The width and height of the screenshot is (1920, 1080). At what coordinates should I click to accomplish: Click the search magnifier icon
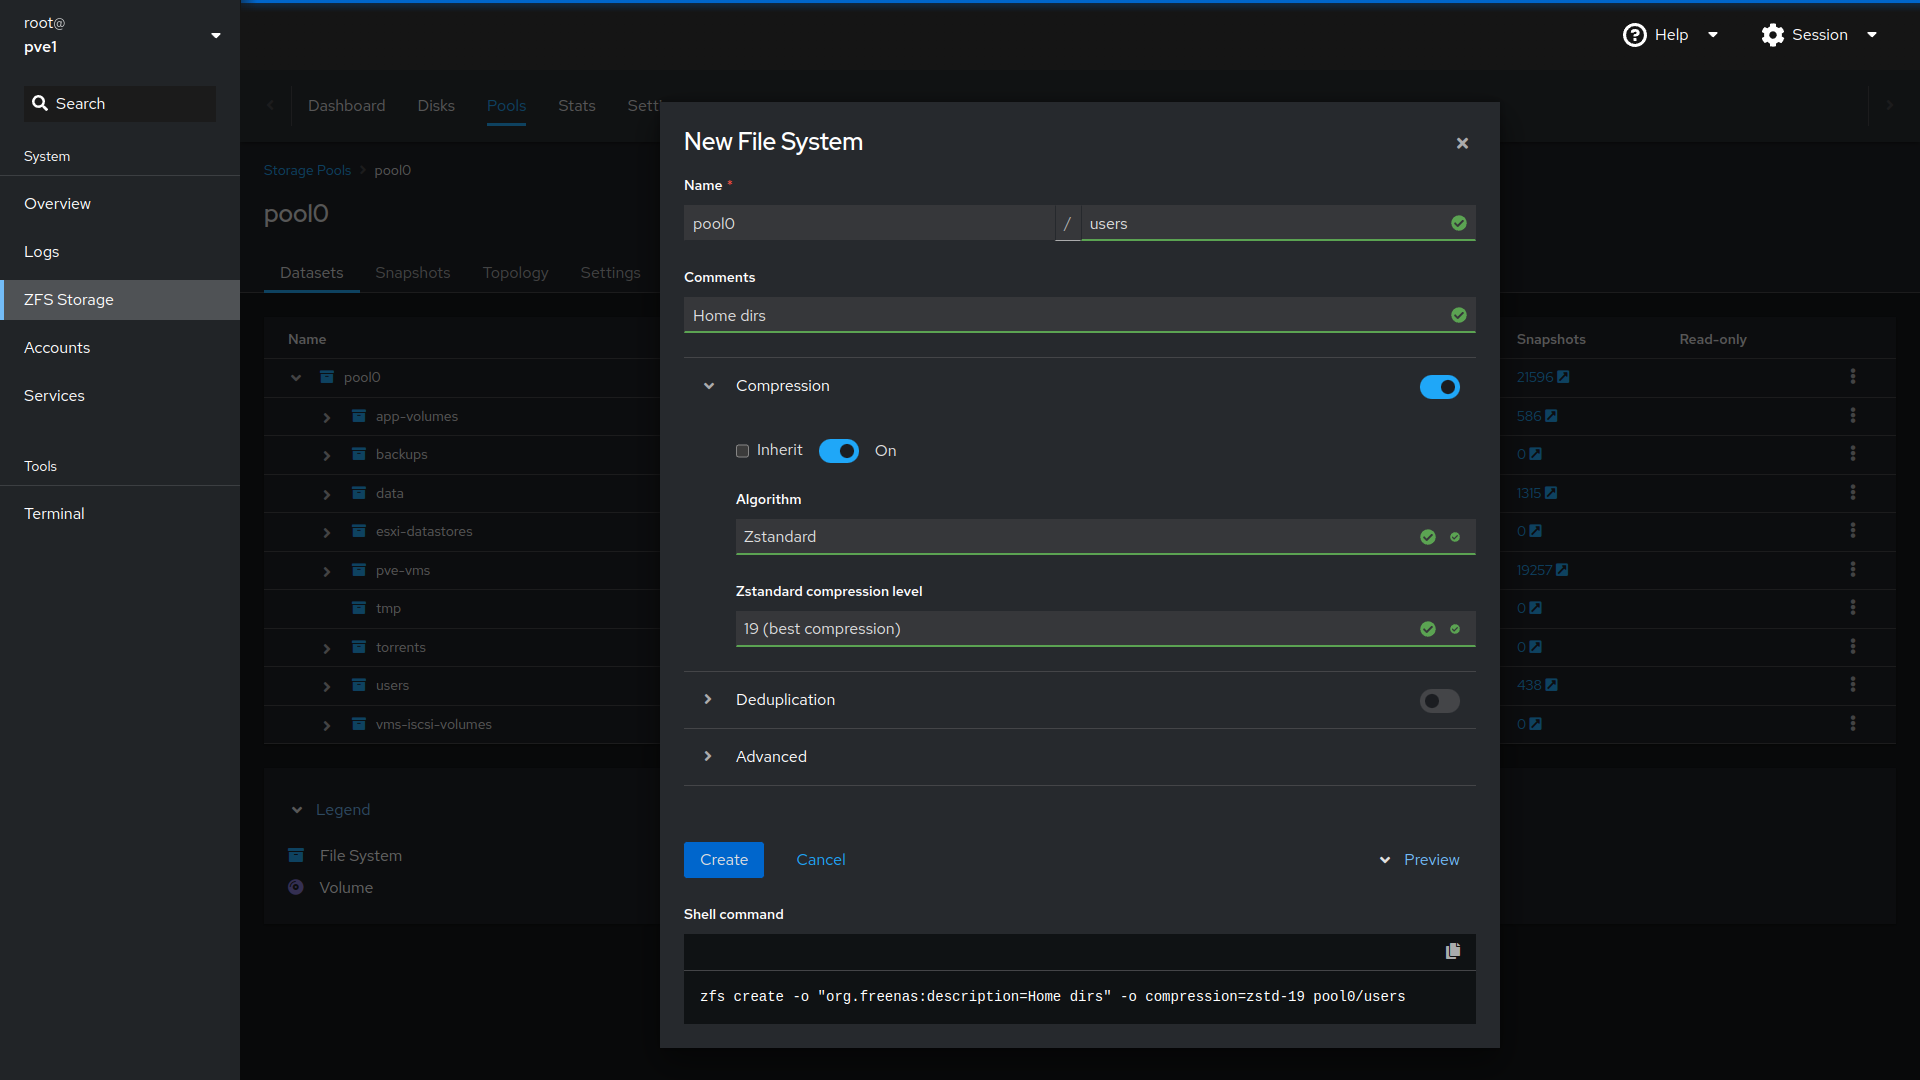tap(40, 103)
